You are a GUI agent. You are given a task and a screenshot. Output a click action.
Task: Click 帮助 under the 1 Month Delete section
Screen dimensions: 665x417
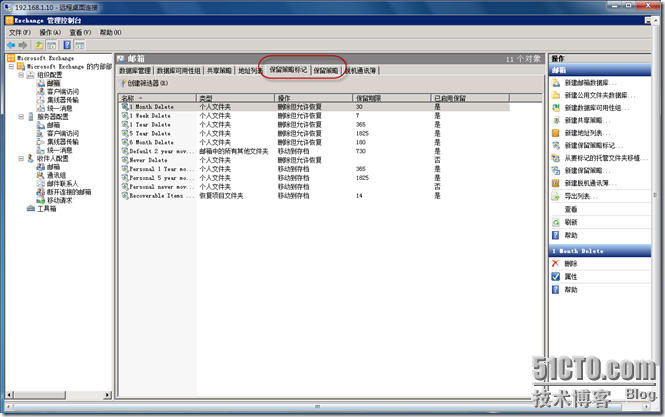[x=571, y=290]
